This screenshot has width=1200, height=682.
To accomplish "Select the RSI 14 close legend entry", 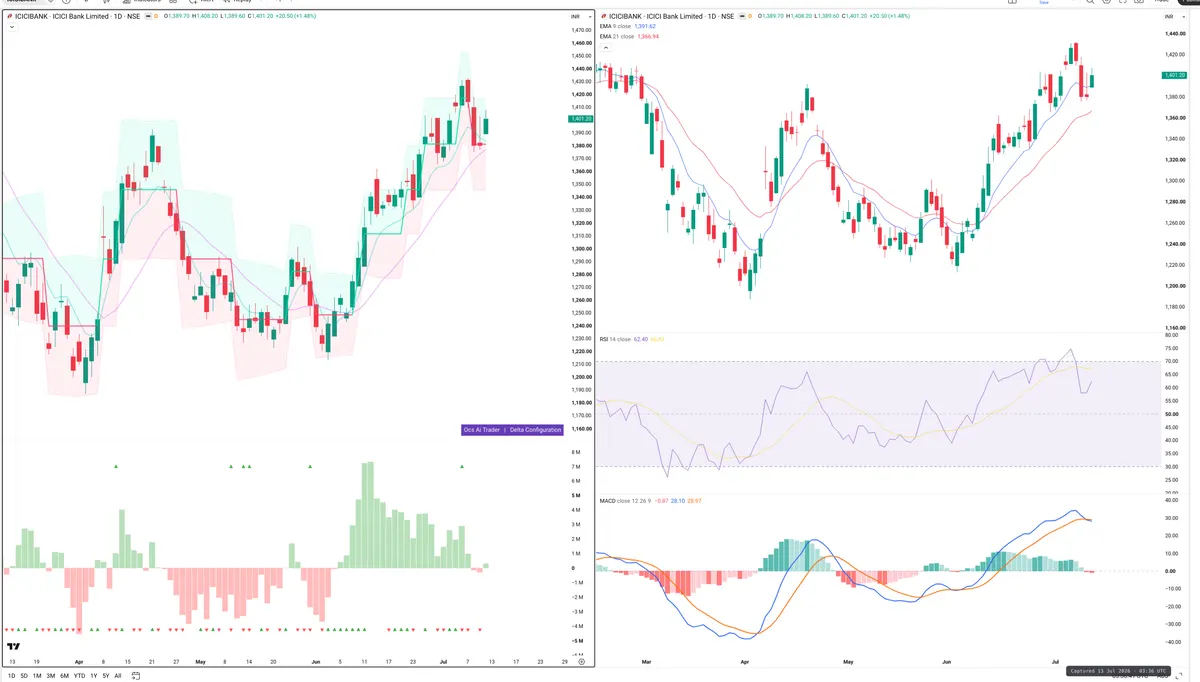I will (615, 339).
